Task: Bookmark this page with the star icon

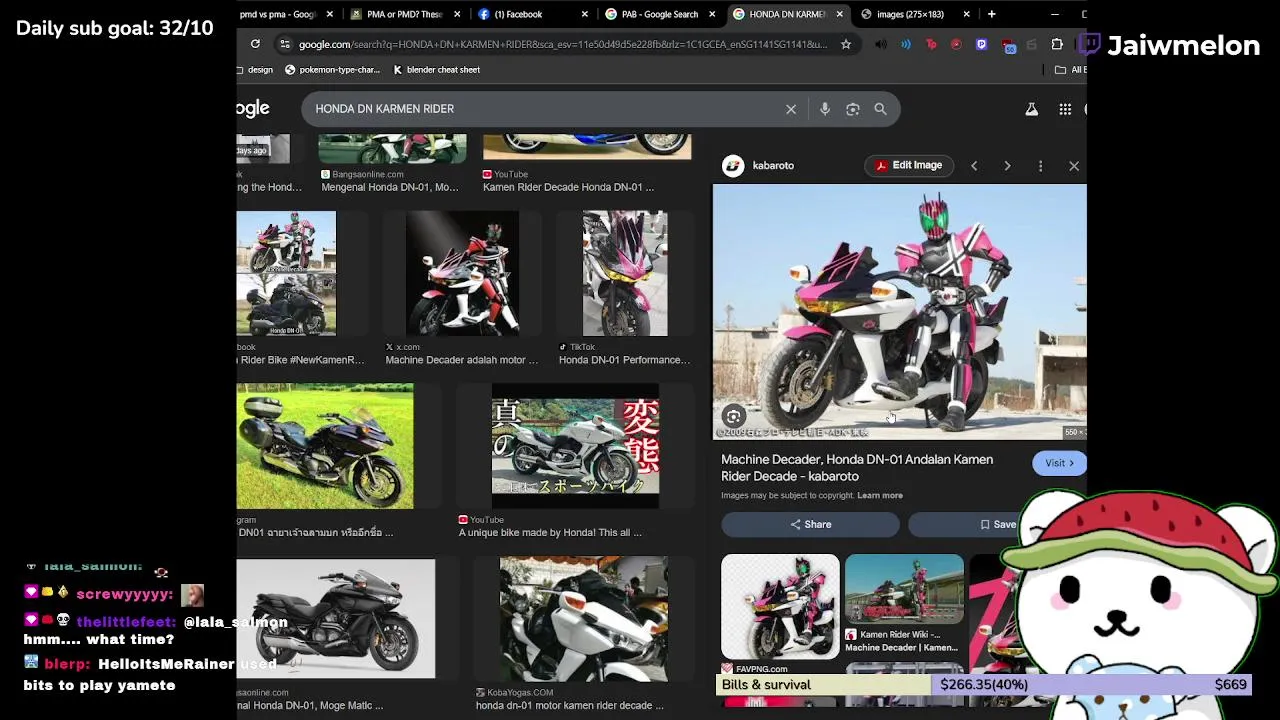Action: (x=846, y=44)
